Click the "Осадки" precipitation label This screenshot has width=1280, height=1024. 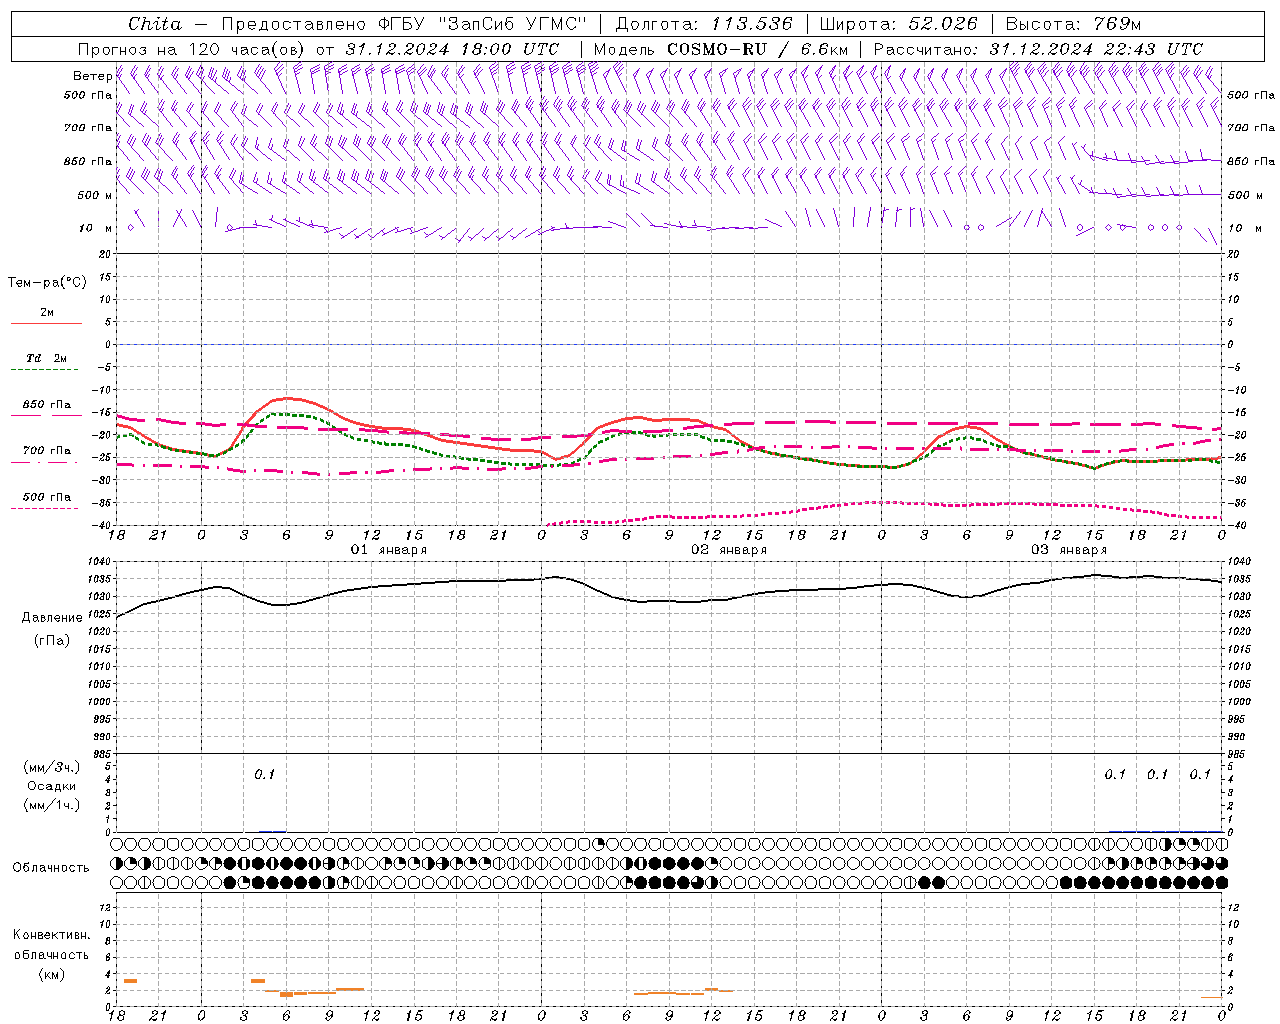point(52,786)
